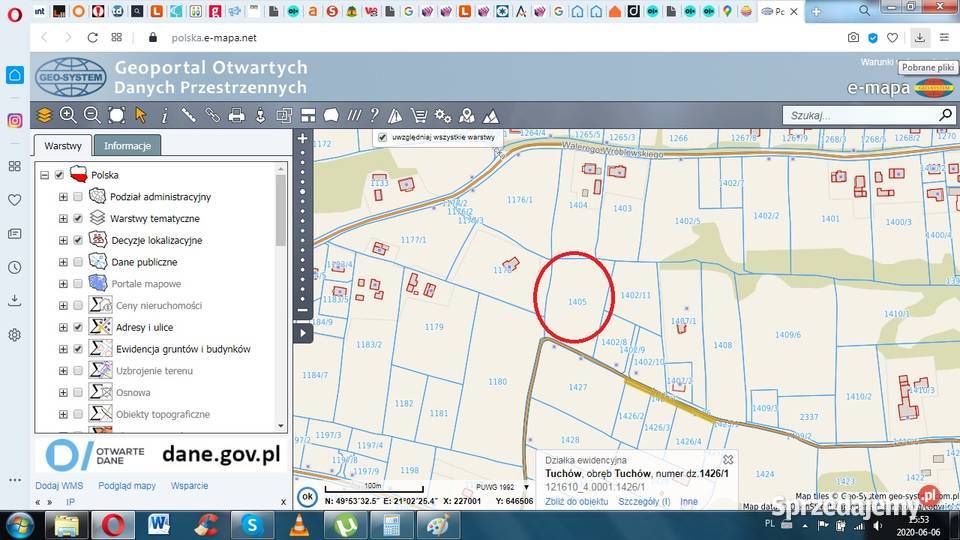
Task: Open the gears settings tool
Action: point(443,115)
